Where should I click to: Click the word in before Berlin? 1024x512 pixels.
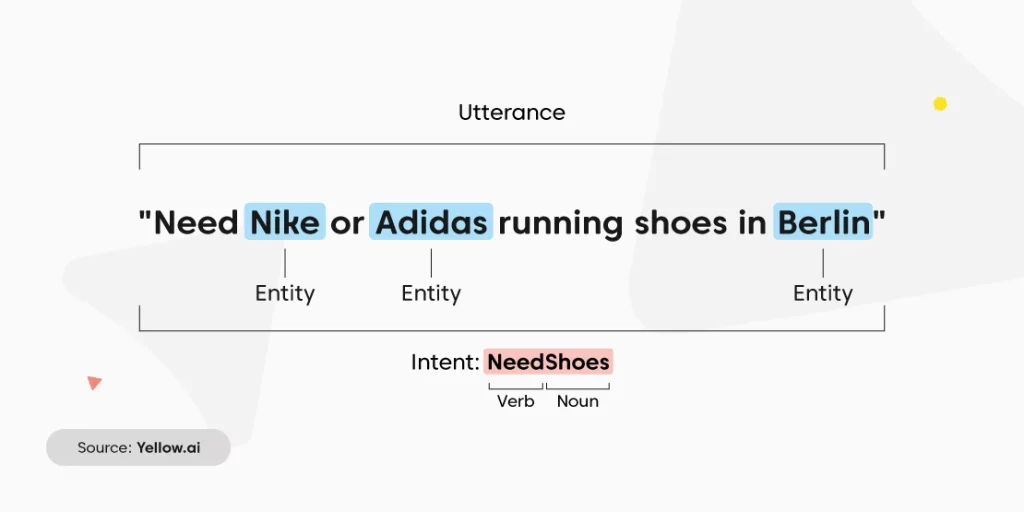[752, 223]
